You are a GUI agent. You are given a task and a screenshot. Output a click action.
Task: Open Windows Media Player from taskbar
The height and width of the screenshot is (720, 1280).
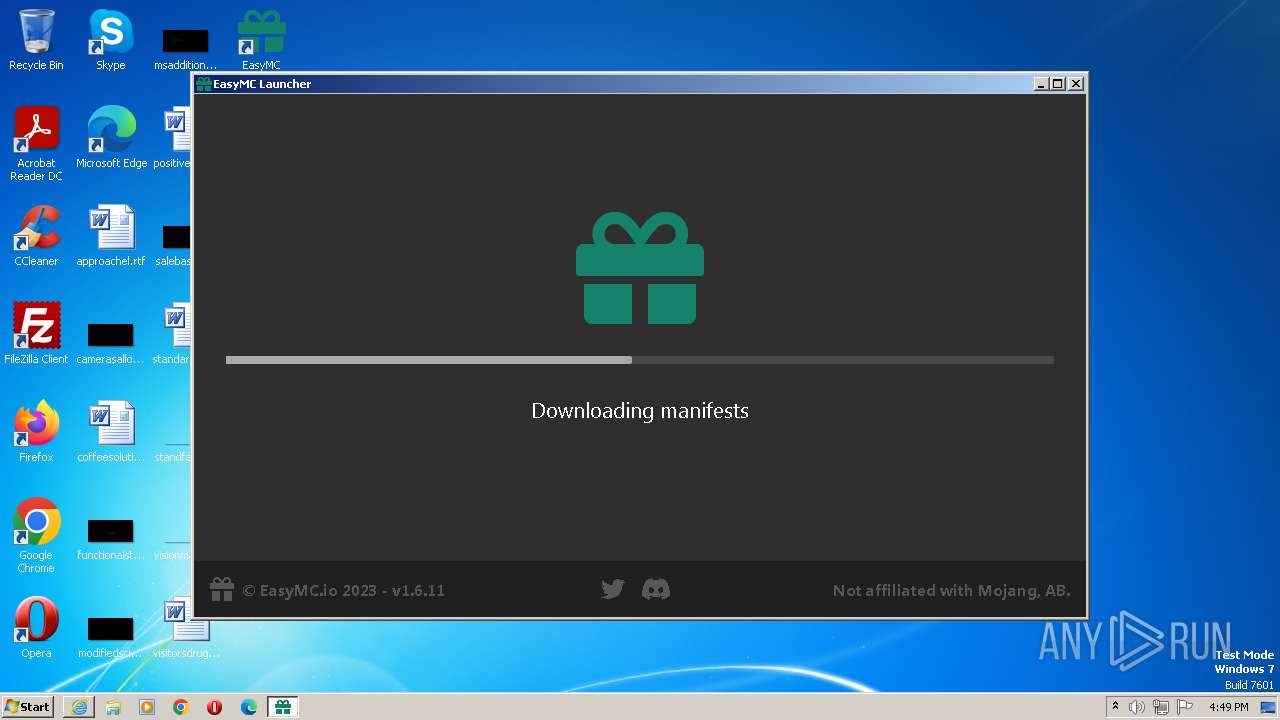pyautogui.click(x=147, y=707)
